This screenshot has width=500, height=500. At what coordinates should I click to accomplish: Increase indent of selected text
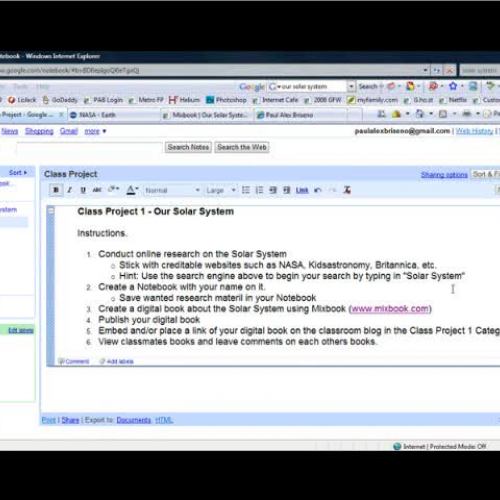coord(287,190)
